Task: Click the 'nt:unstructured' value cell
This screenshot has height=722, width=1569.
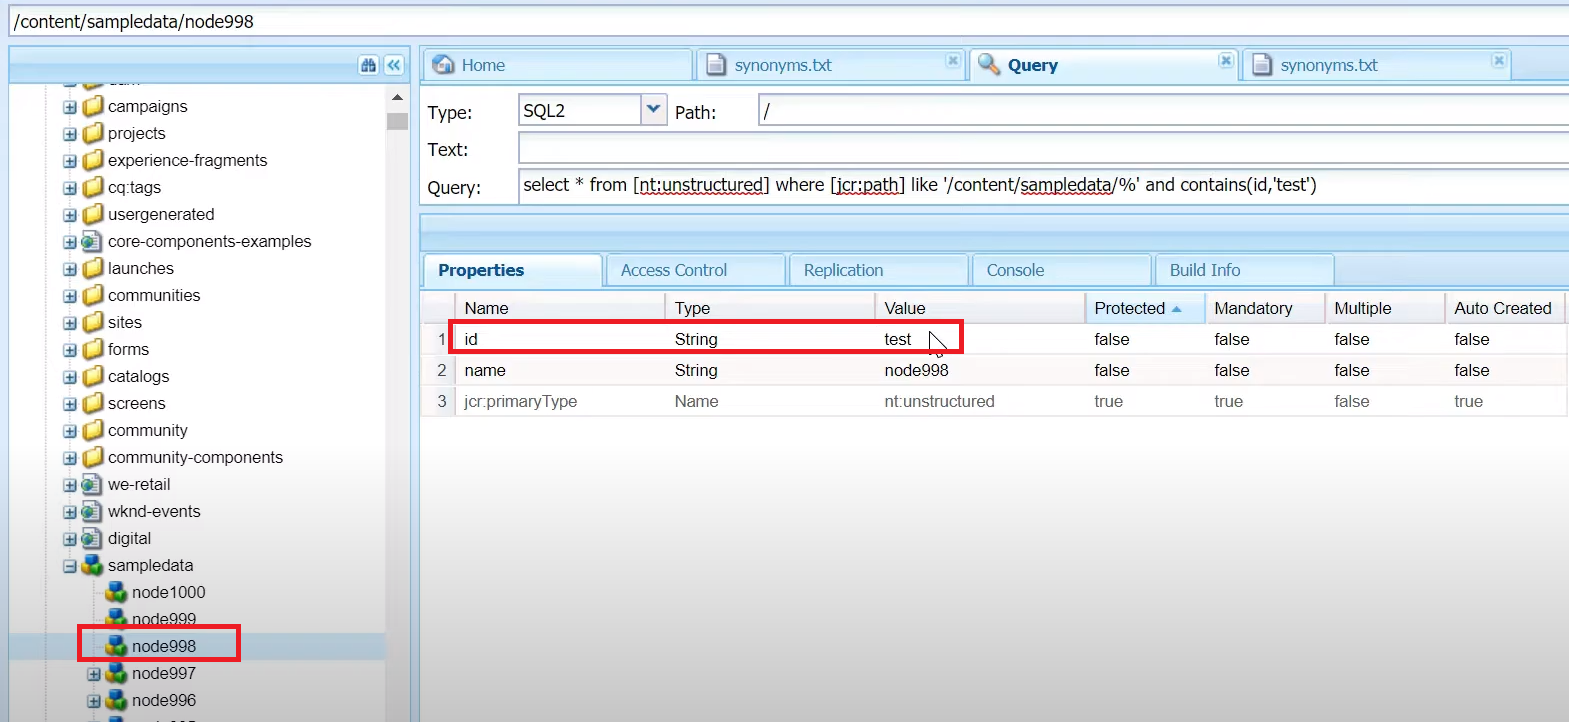Action: click(x=979, y=401)
